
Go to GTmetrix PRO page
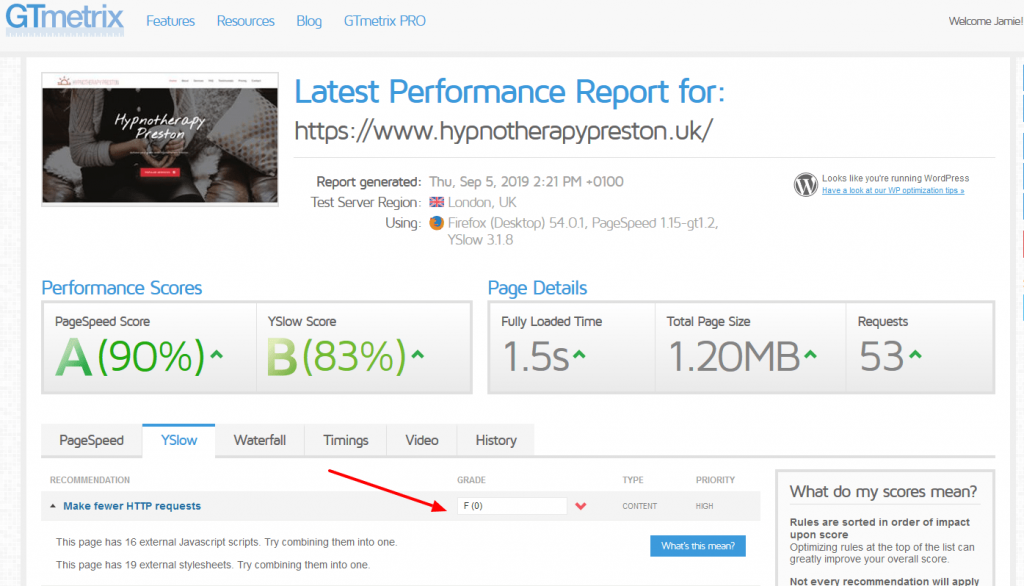click(x=384, y=21)
